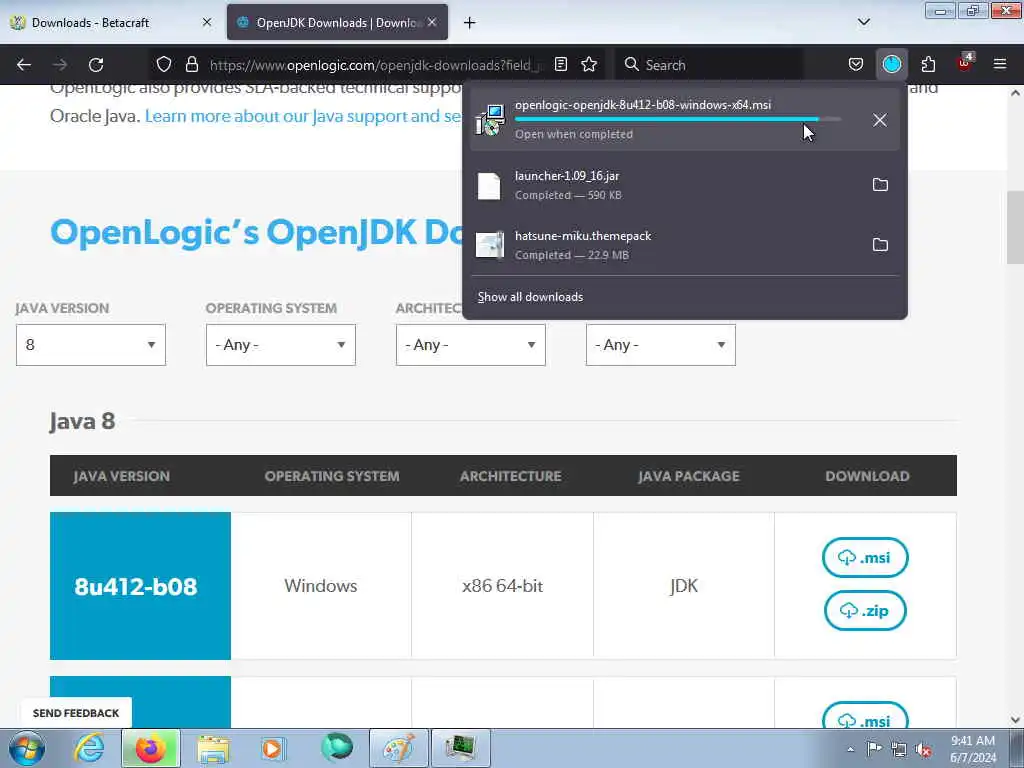This screenshot has width=1024, height=768.
Task: Open Windows Explorer folder from taskbar
Action: tap(213, 748)
